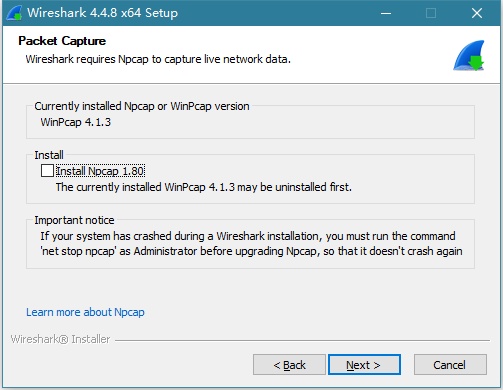Check the Install Npcap 1.80 checkbox
The height and width of the screenshot is (390, 503).
[x=47, y=171]
